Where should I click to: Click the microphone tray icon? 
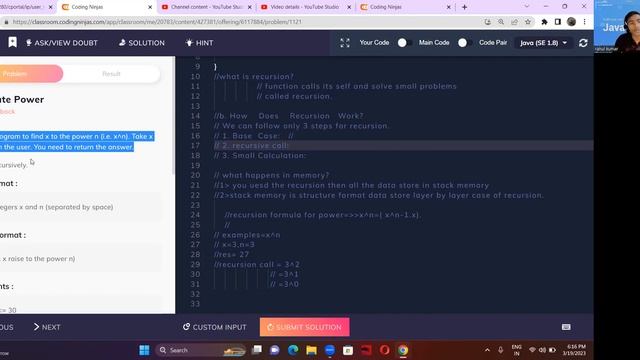[500, 350]
